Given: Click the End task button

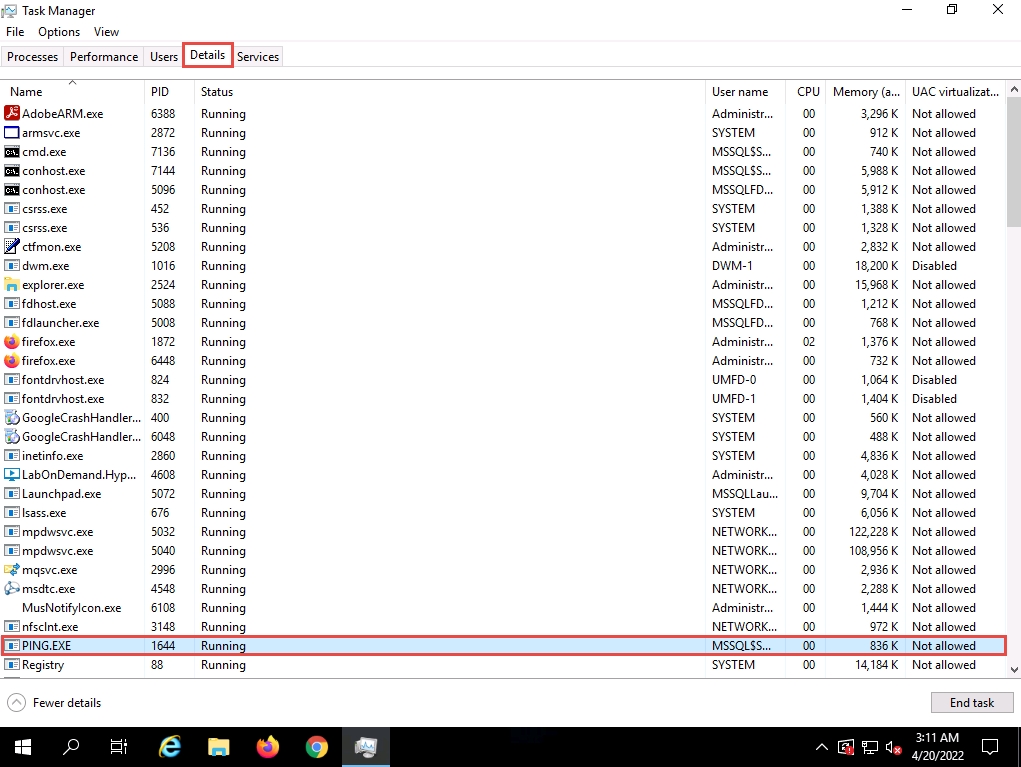Looking at the screenshot, I should (971, 703).
